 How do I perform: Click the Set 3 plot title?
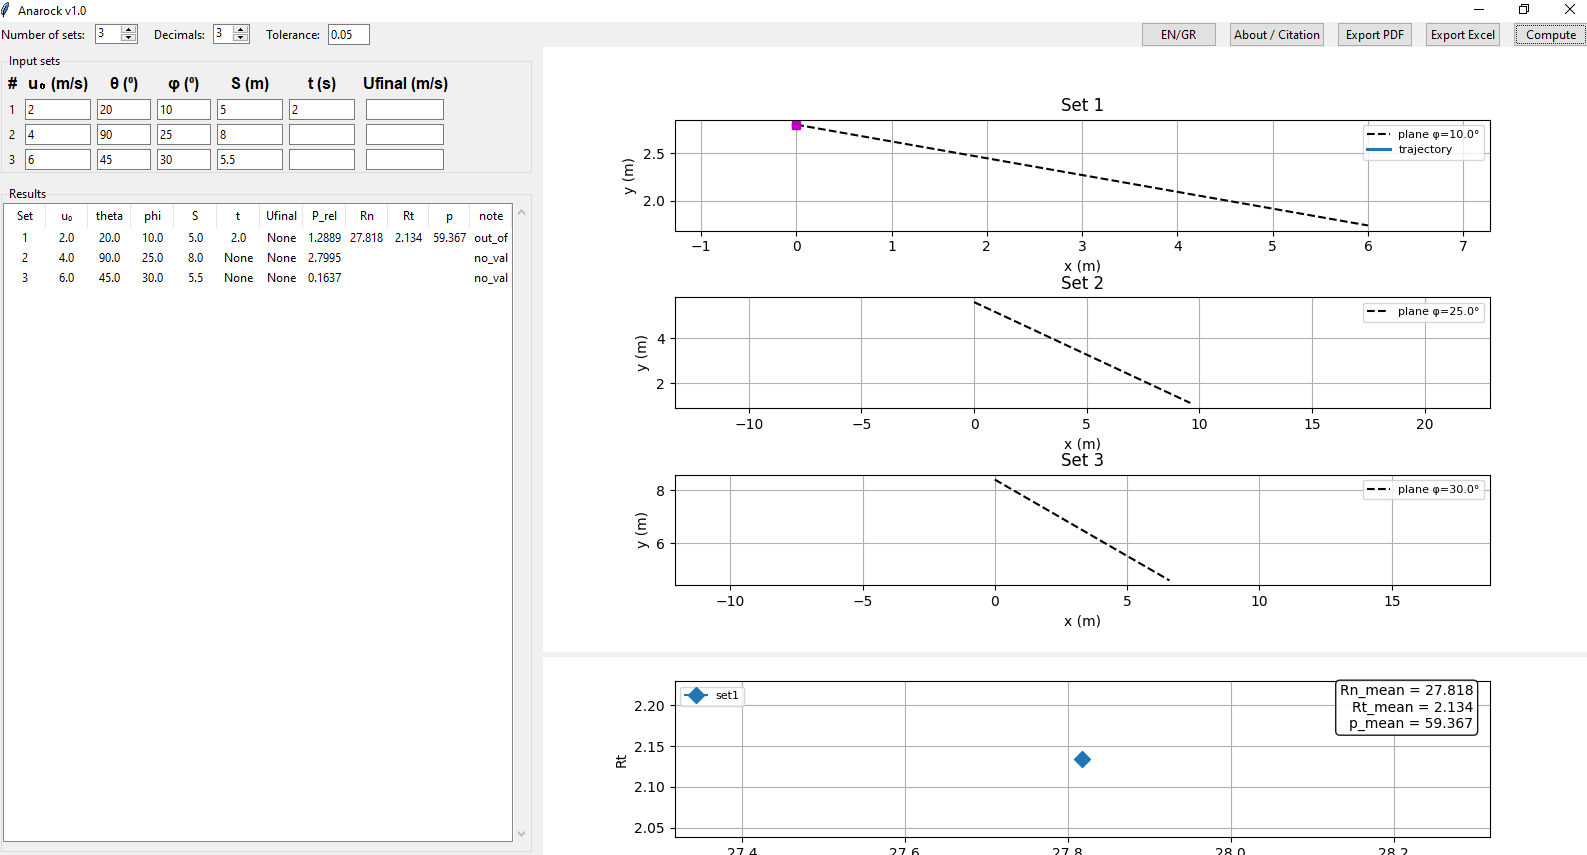point(1082,460)
